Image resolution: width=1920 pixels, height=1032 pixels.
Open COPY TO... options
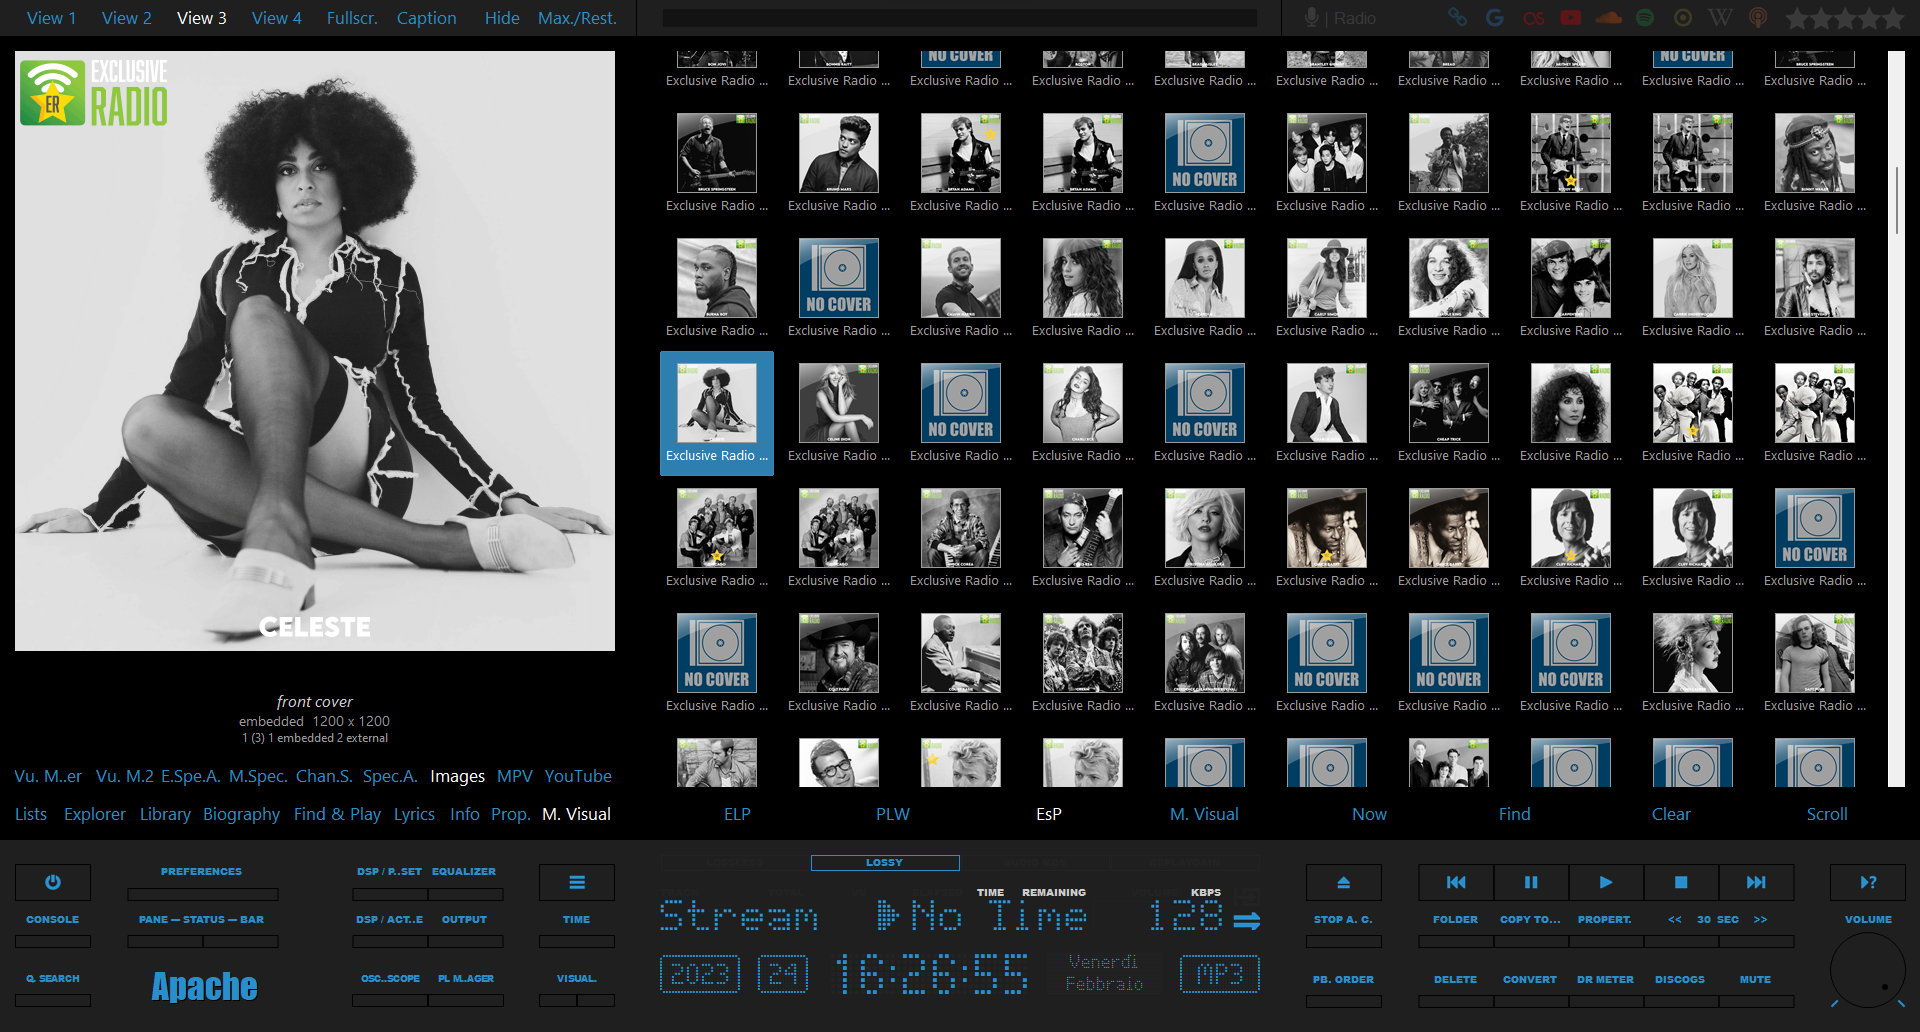[1530, 919]
